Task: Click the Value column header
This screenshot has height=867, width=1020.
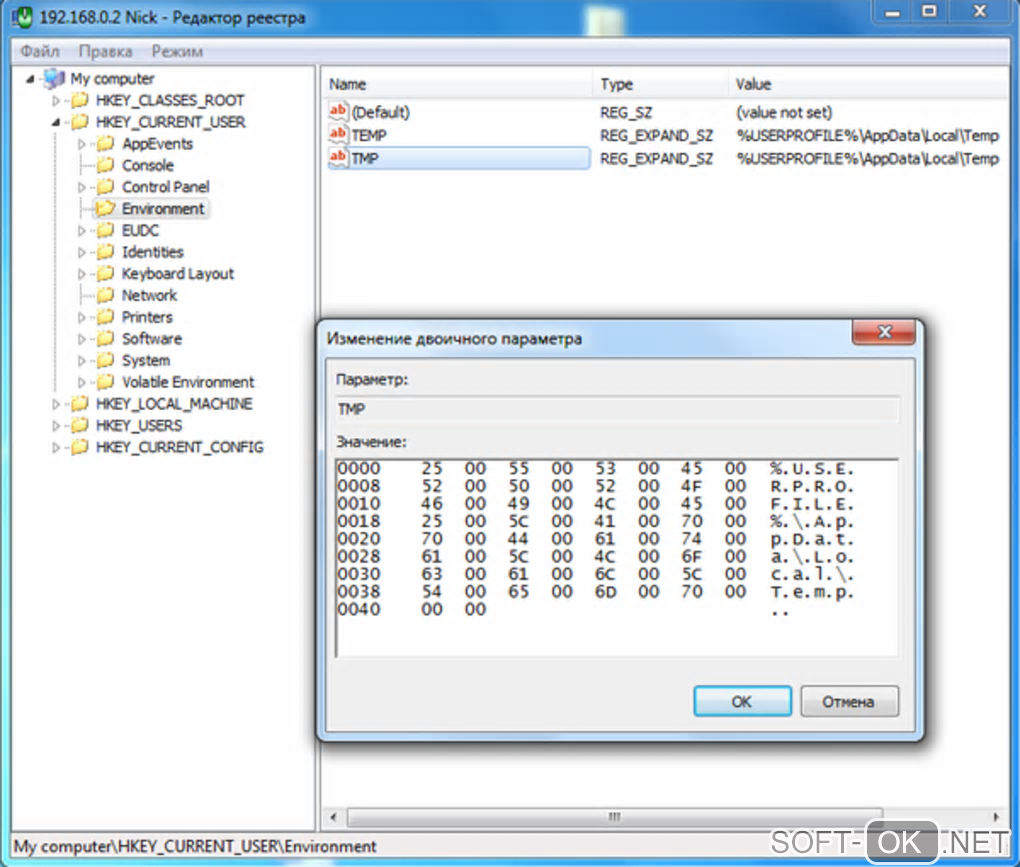Action: pos(868,84)
